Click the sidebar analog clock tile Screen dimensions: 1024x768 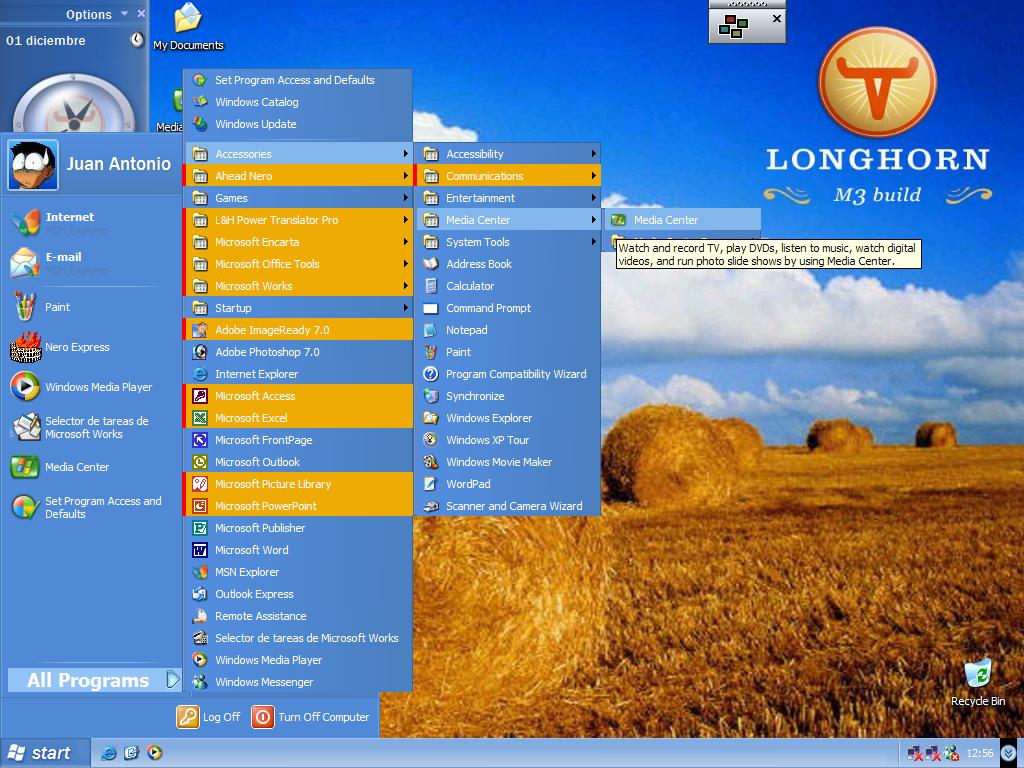click(x=74, y=104)
